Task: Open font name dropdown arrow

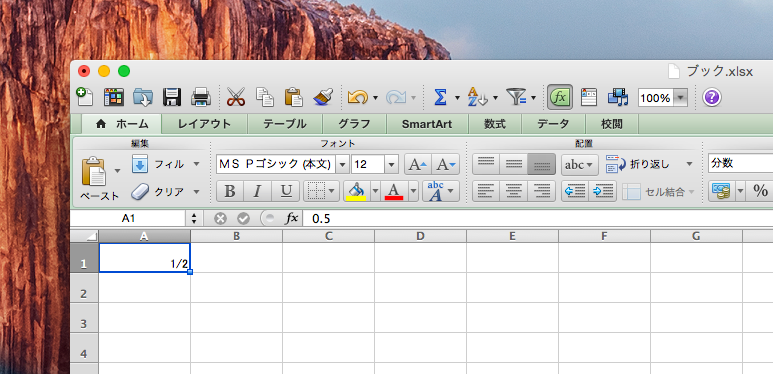Action: [343, 164]
